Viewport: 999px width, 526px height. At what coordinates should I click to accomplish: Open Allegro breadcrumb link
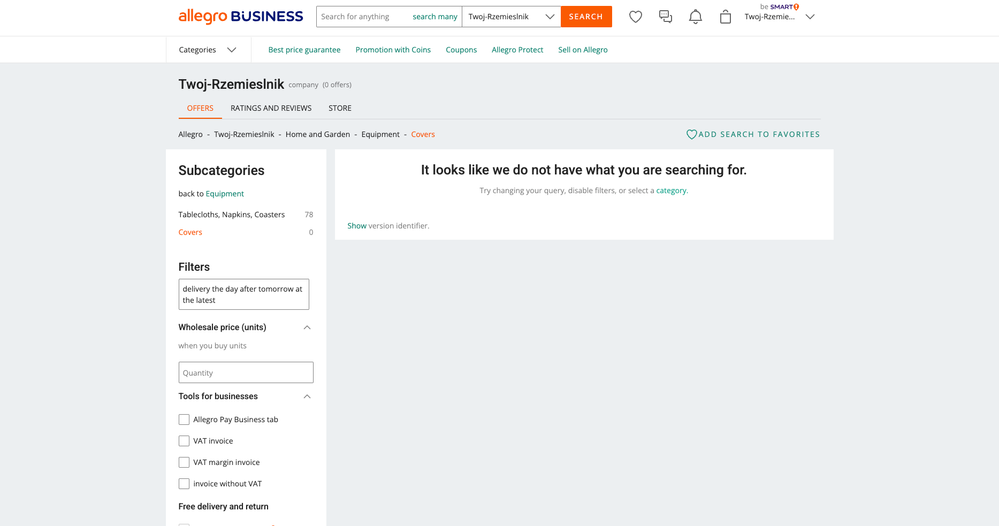click(x=190, y=134)
